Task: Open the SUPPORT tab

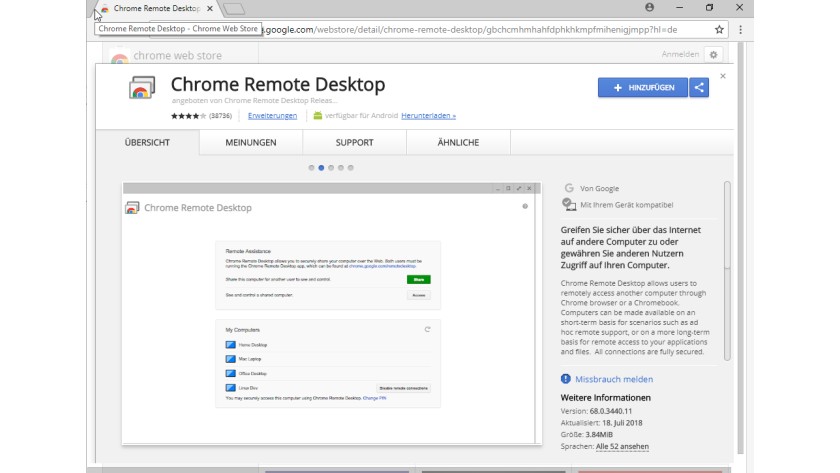Action: click(x=355, y=142)
